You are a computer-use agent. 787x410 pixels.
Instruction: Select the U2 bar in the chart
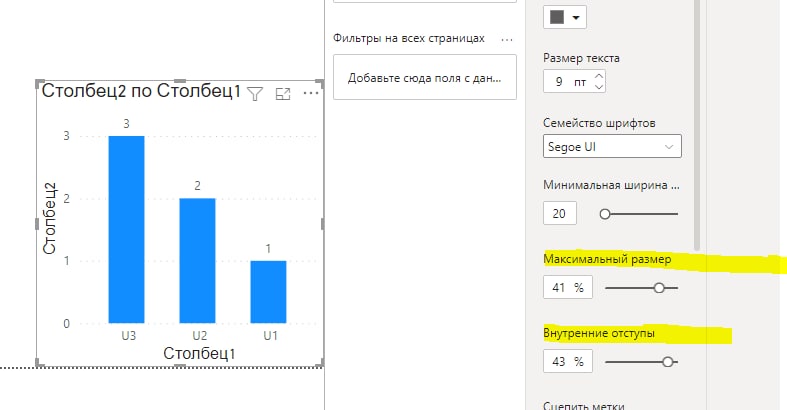pos(197,260)
